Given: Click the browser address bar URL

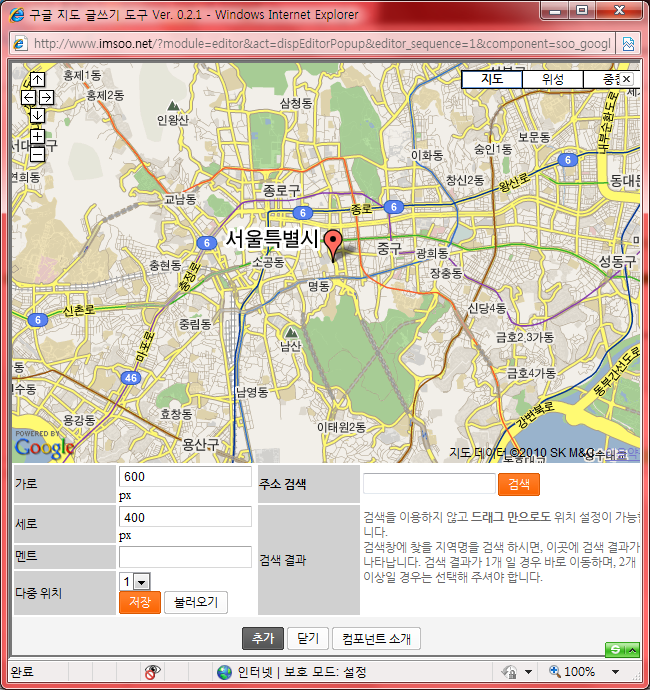Looking at the screenshot, I should [322, 44].
